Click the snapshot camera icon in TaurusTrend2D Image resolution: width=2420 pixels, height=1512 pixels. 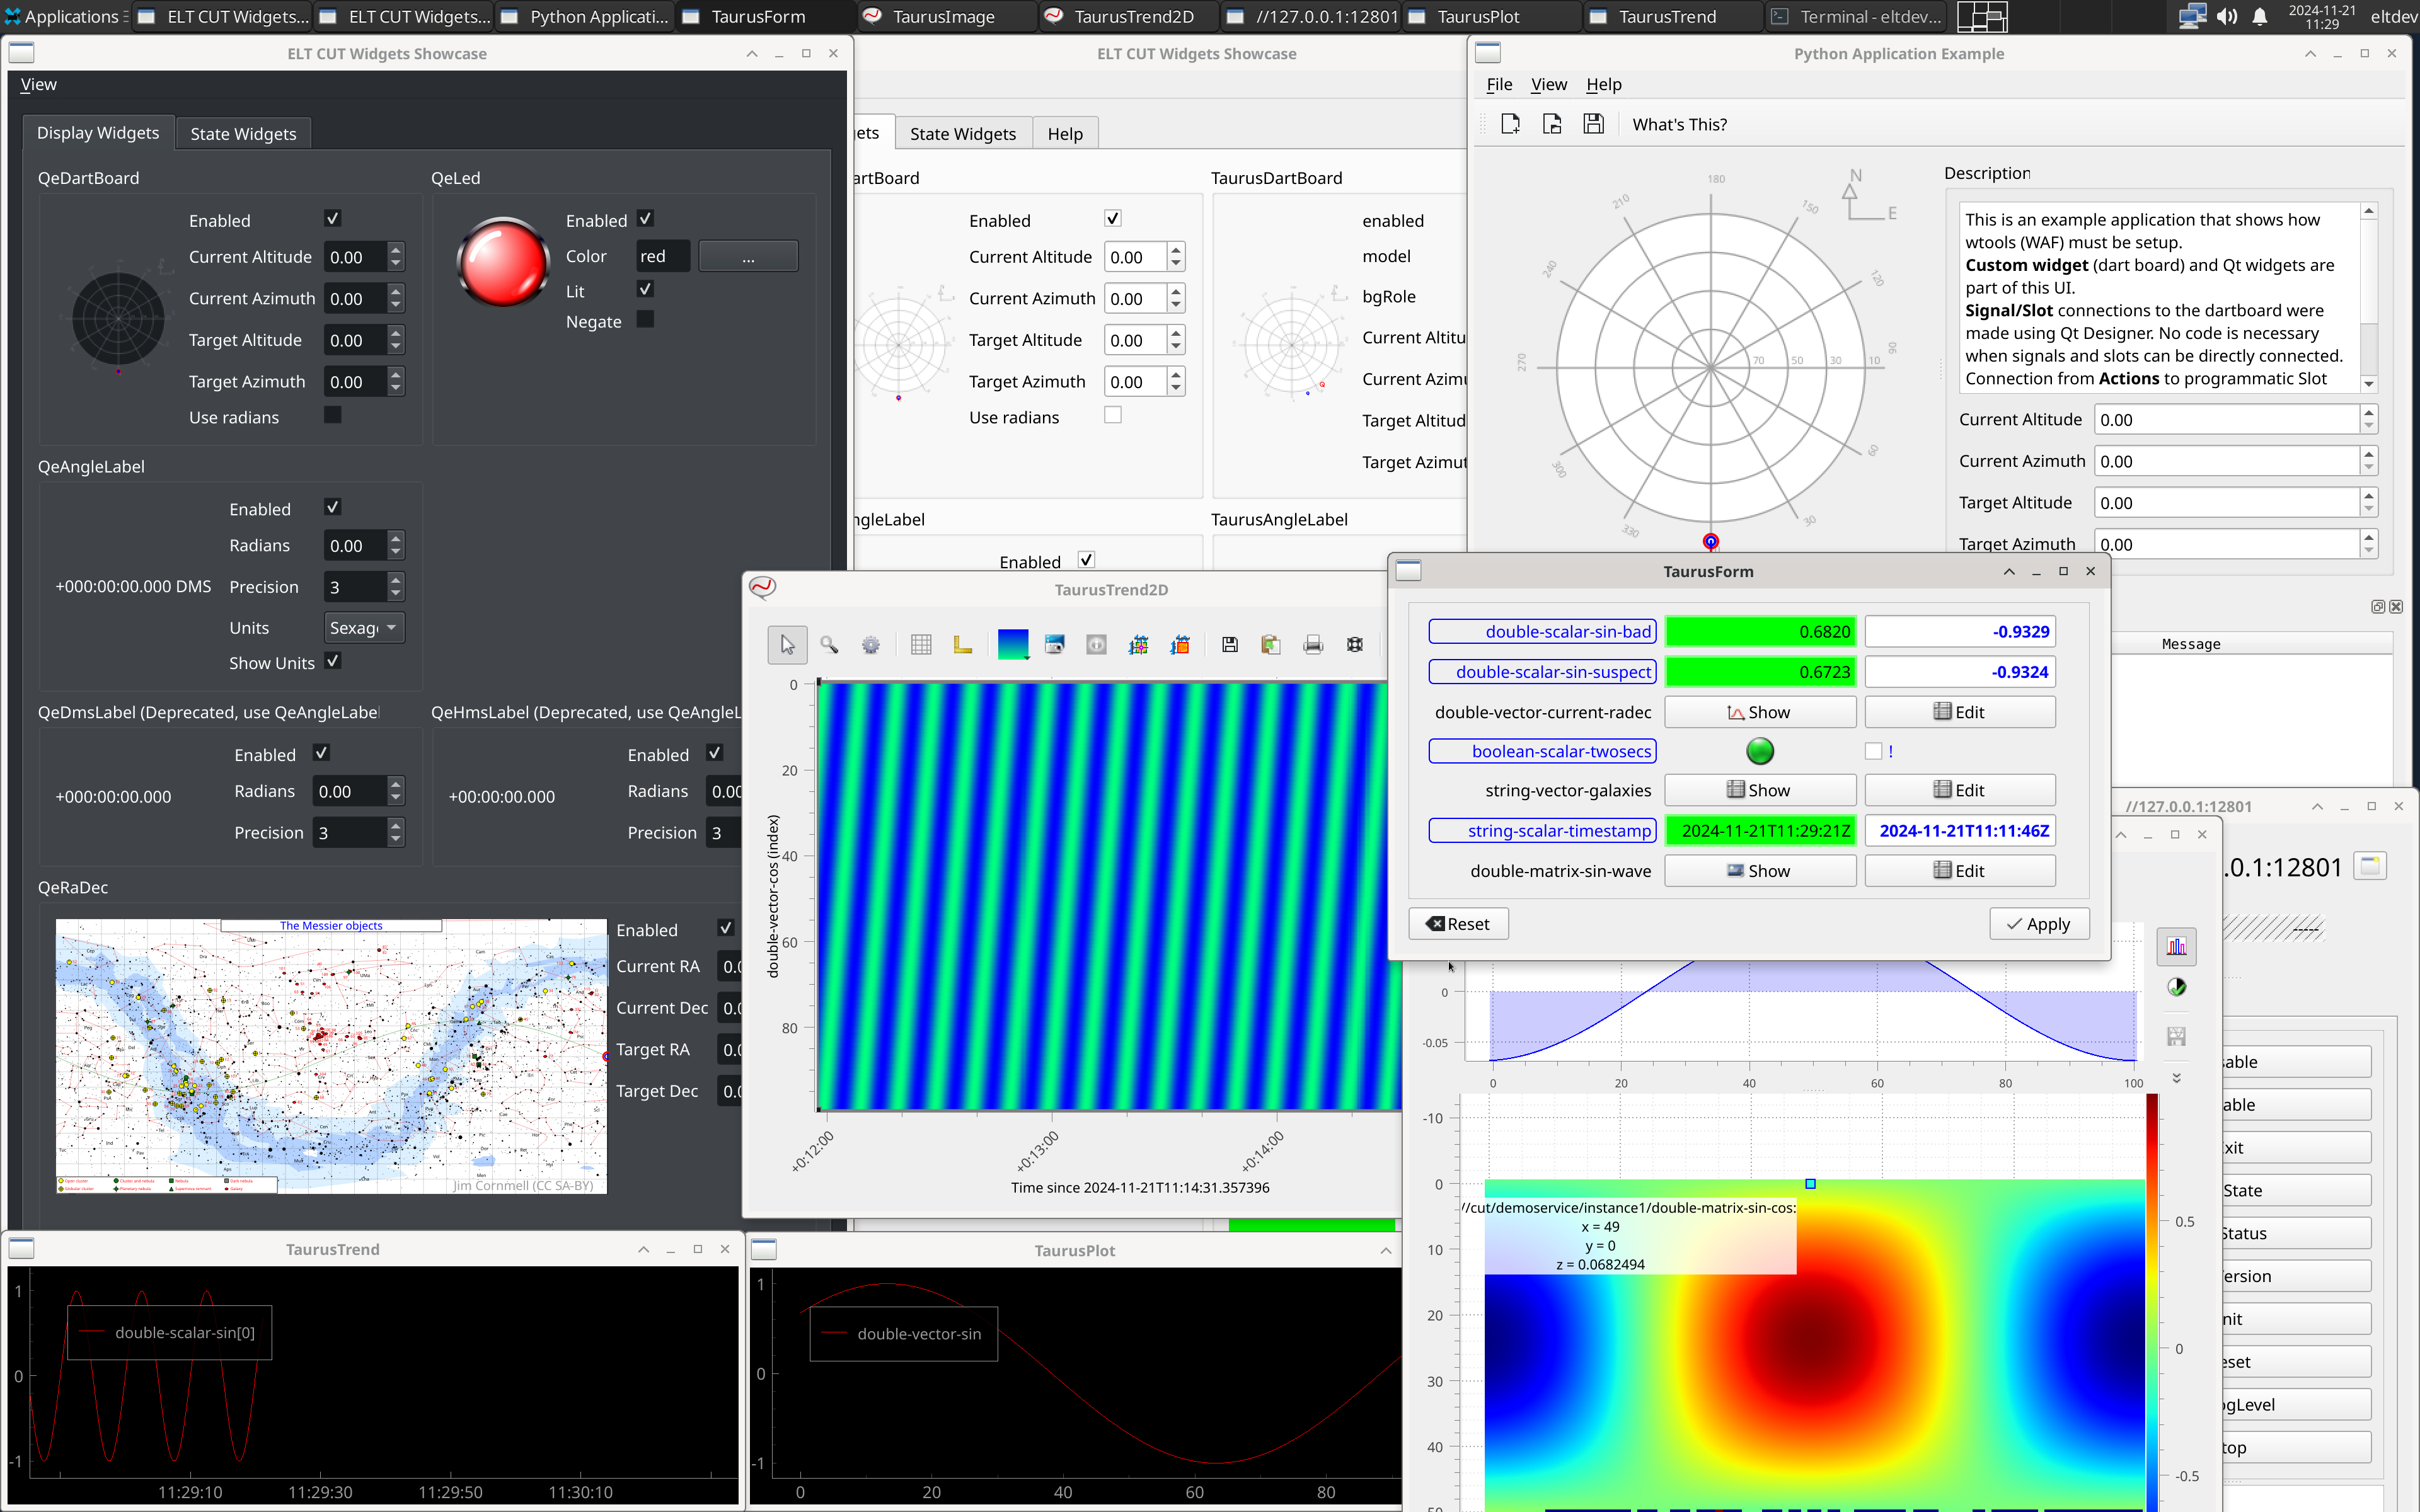(1054, 645)
